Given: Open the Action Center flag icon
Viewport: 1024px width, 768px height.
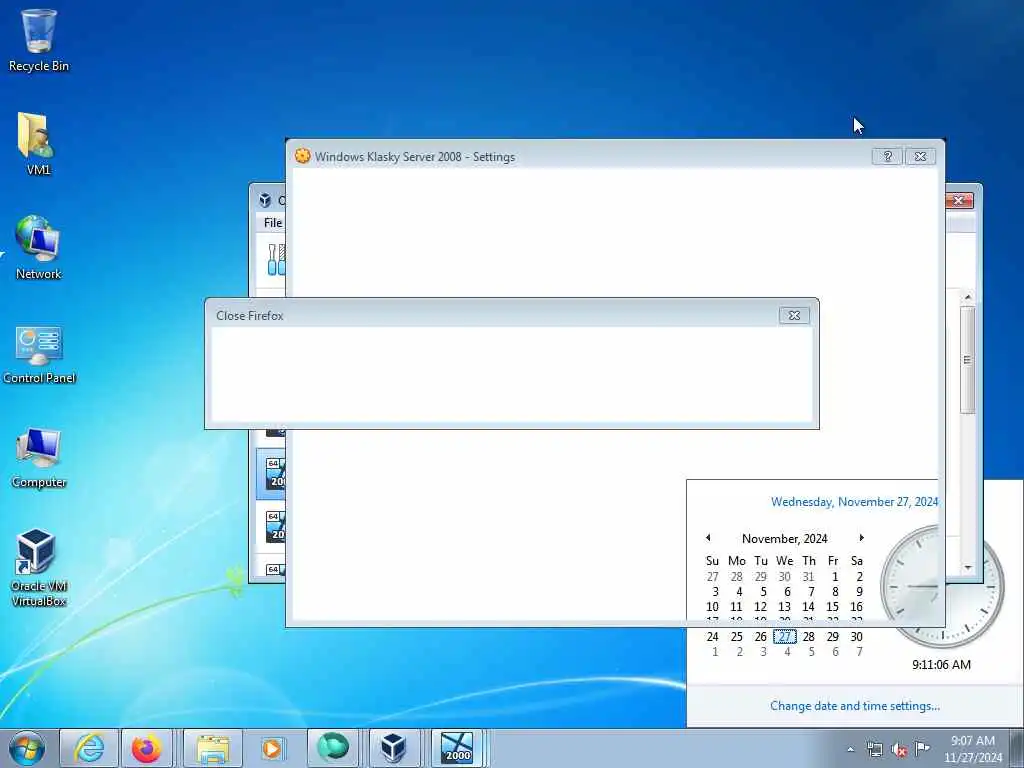Looking at the screenshot, I should tap(922, 748).
